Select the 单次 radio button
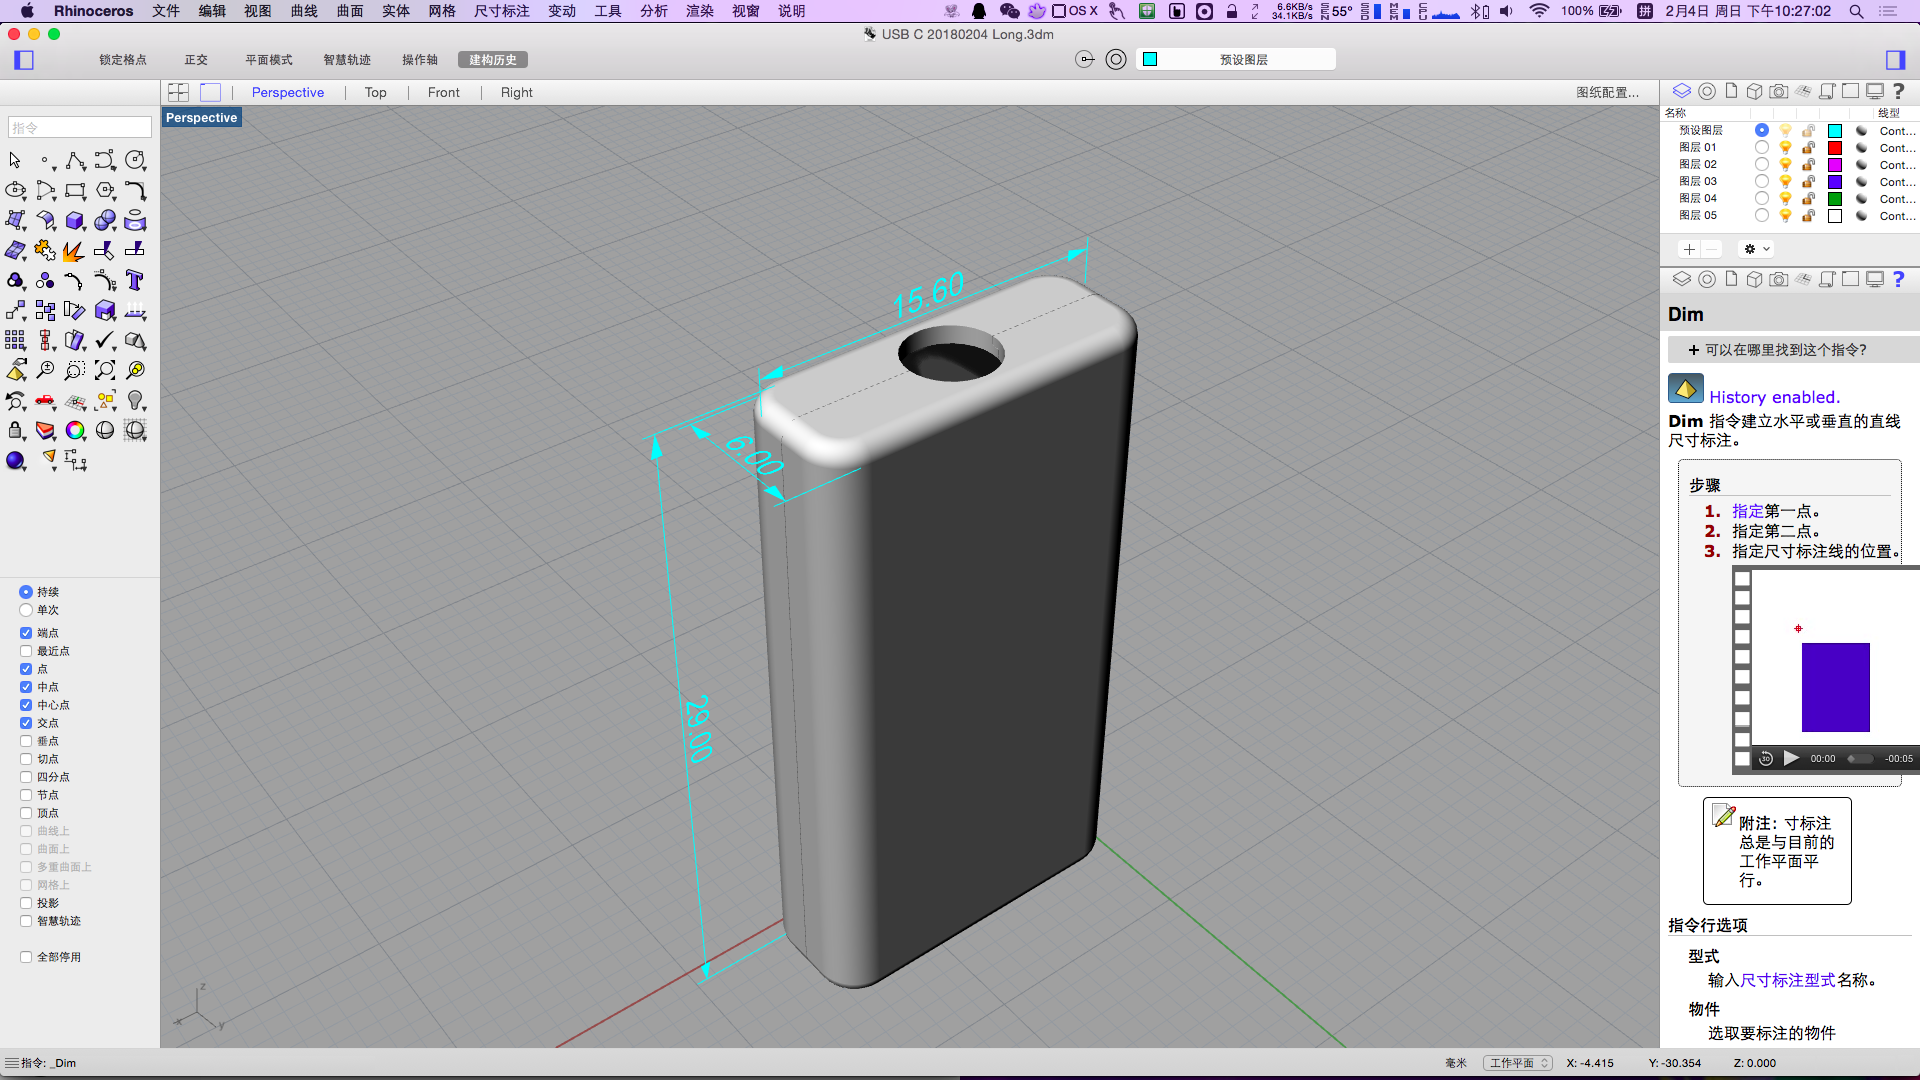The width and height of the screenshot is (1920, 1080). [26, 610]
